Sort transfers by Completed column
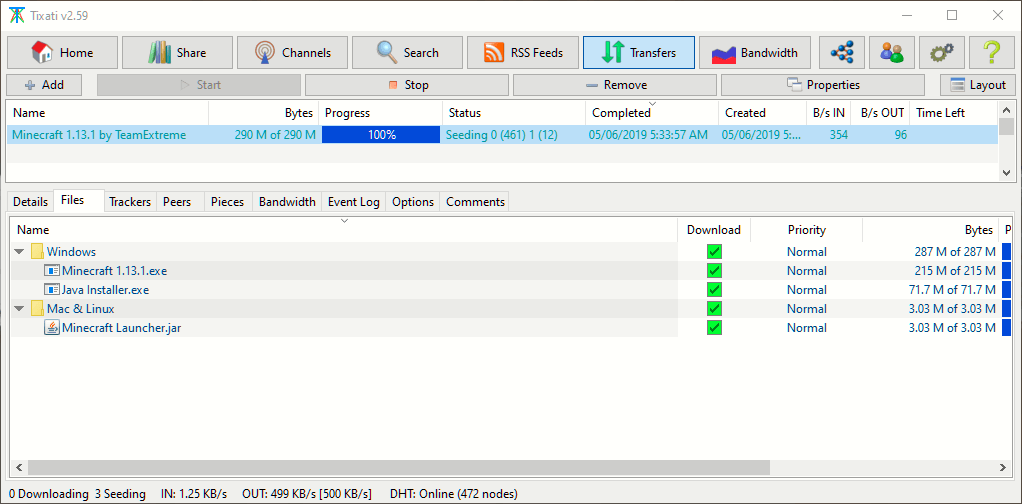 [652, 113]
